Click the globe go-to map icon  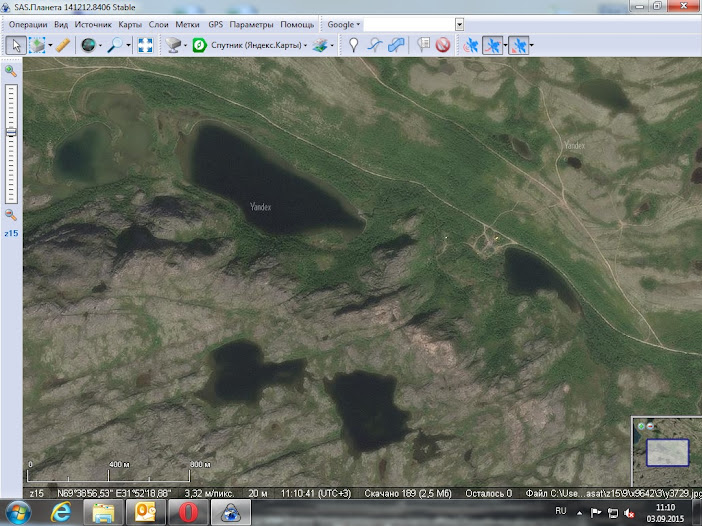coord(88,45)
